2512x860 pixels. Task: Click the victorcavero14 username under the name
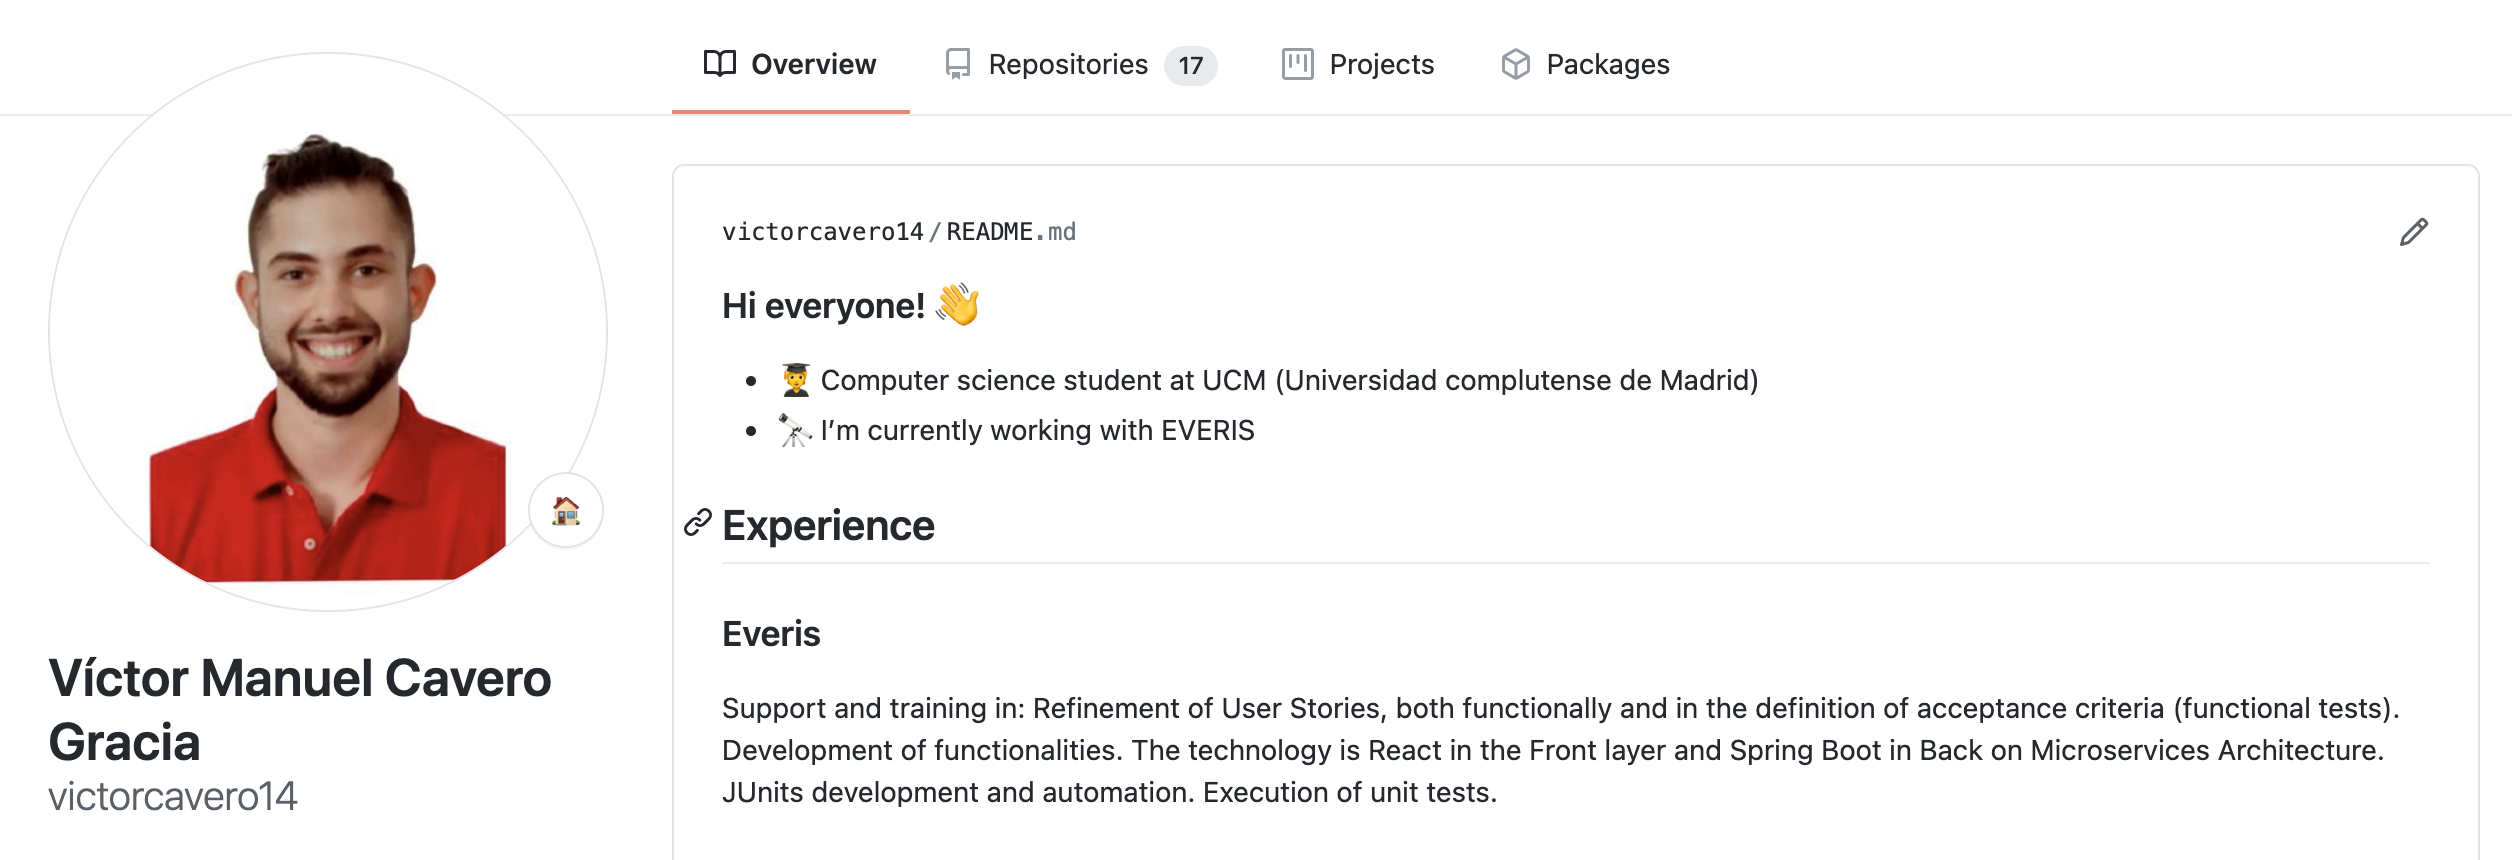(x=173, y=796)
